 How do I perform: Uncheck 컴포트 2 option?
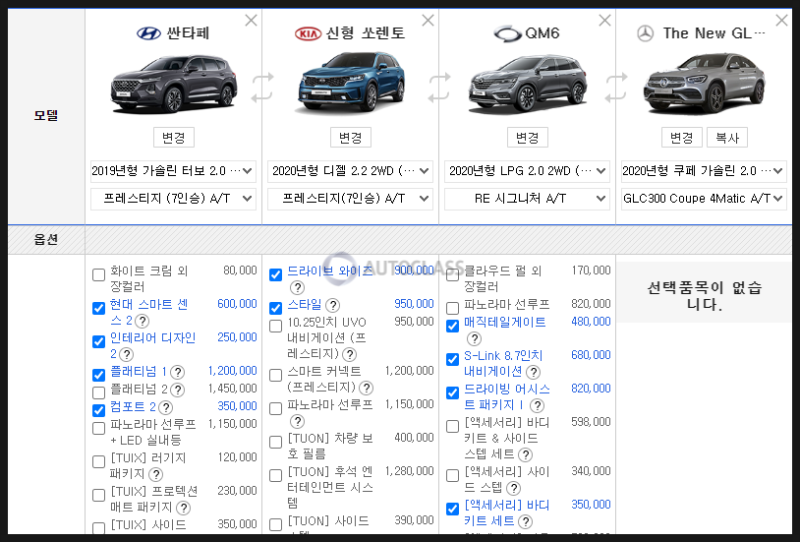tap(98, 410)
